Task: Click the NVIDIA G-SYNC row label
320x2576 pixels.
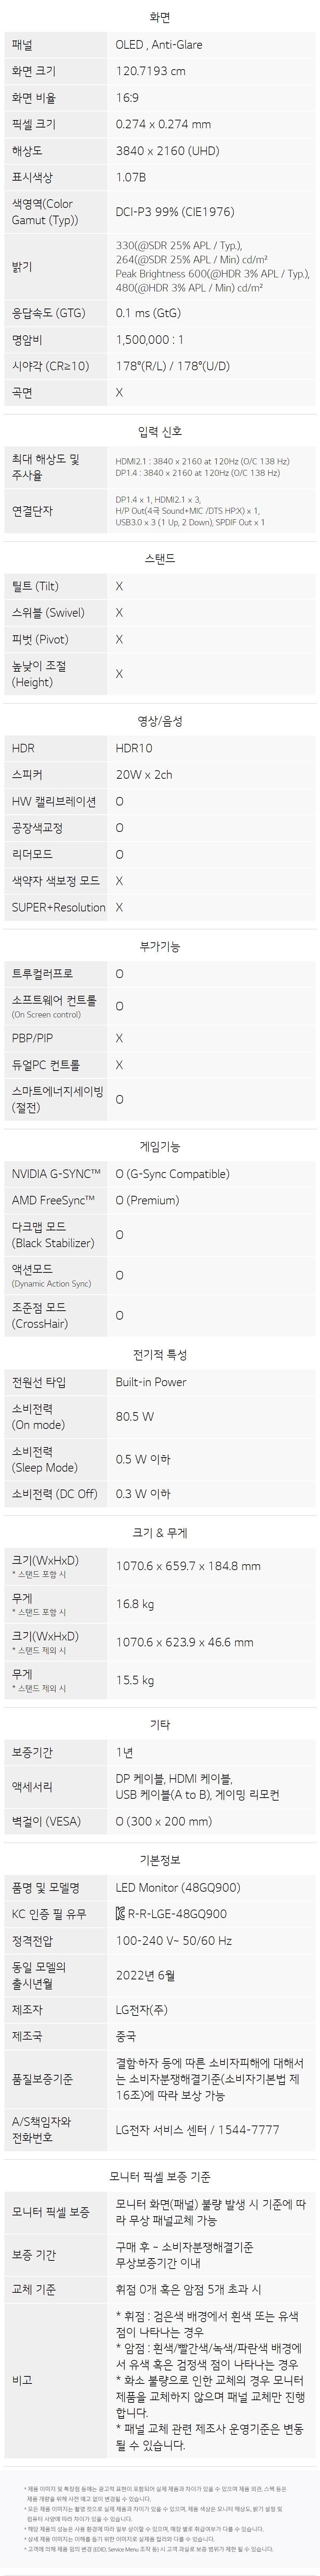Action: (56, 1173)
